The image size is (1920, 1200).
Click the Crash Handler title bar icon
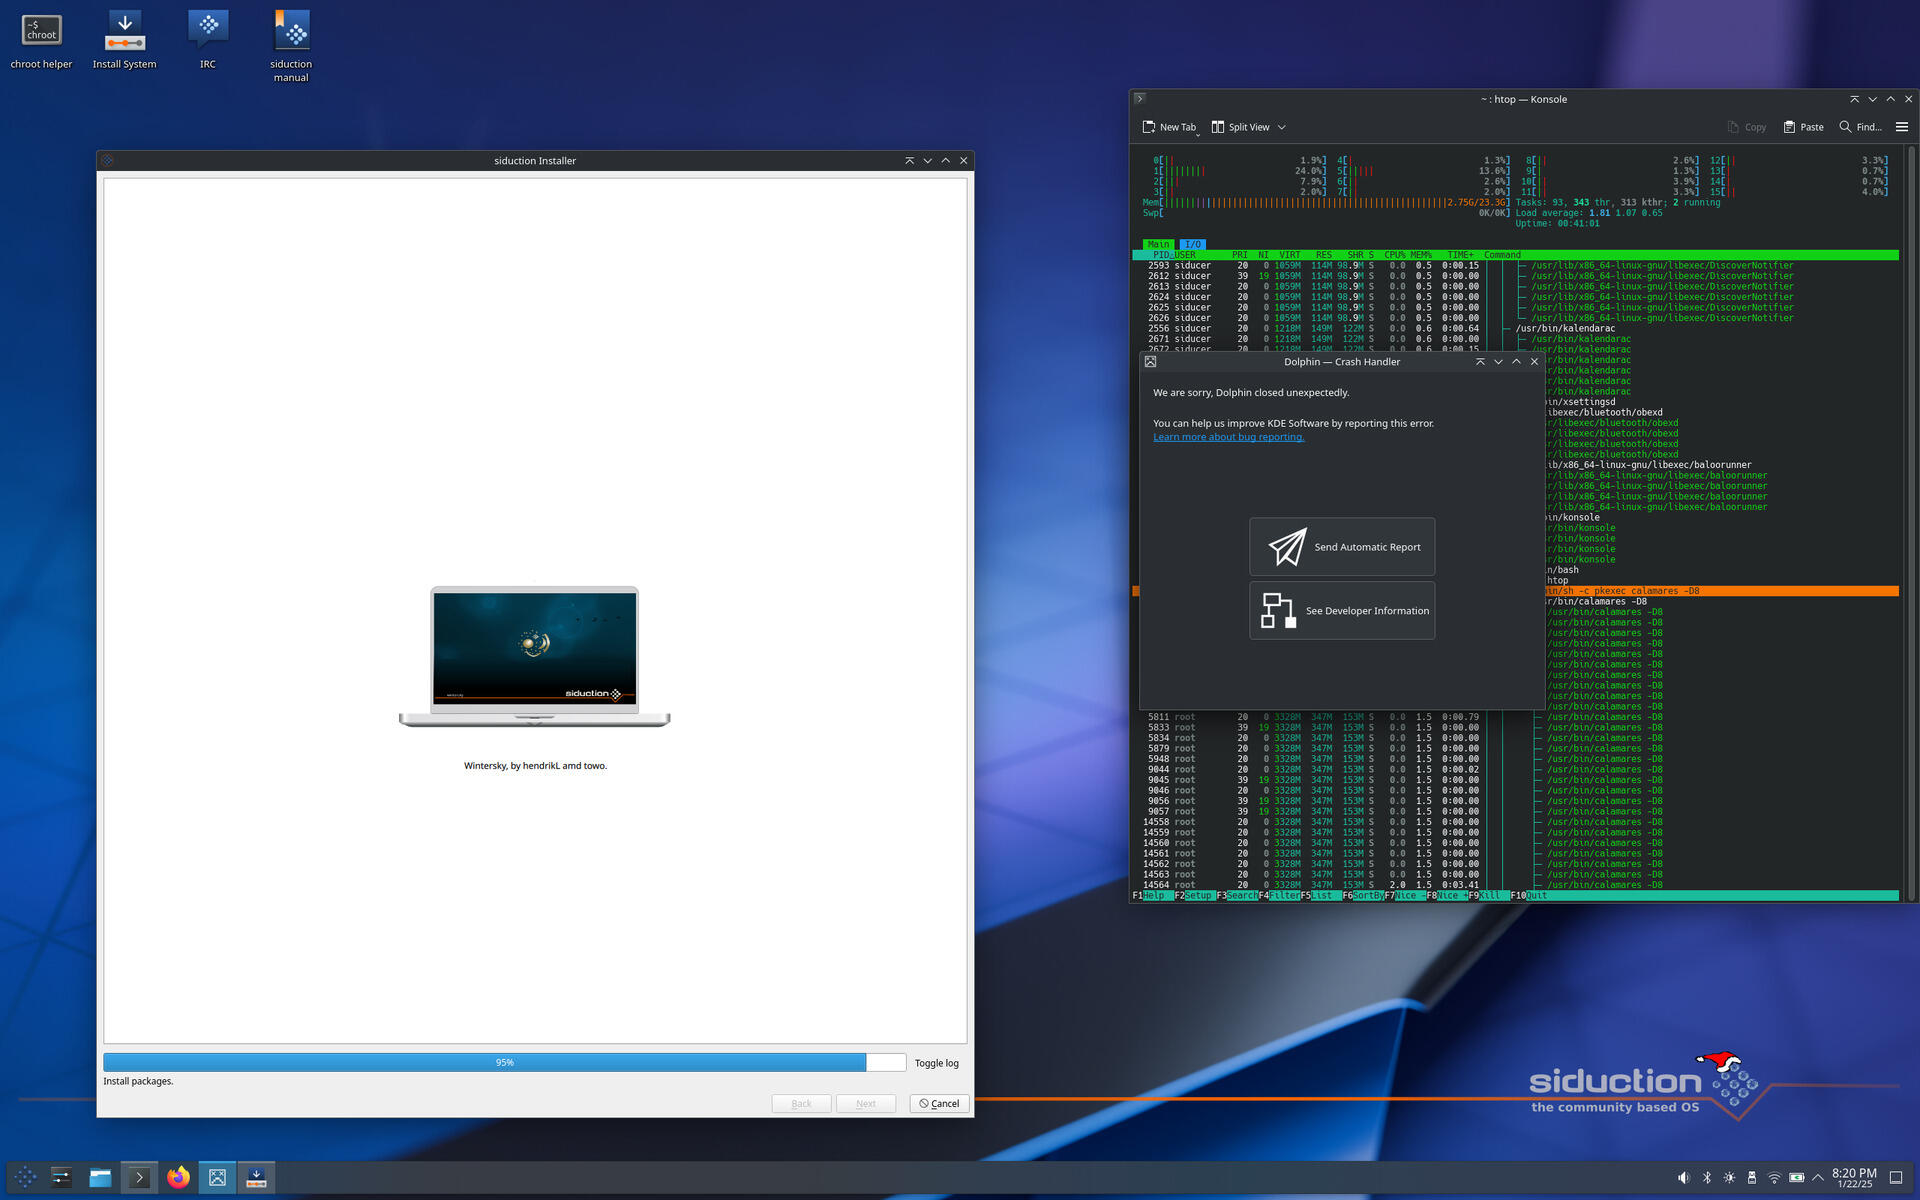pos(1150,362)
